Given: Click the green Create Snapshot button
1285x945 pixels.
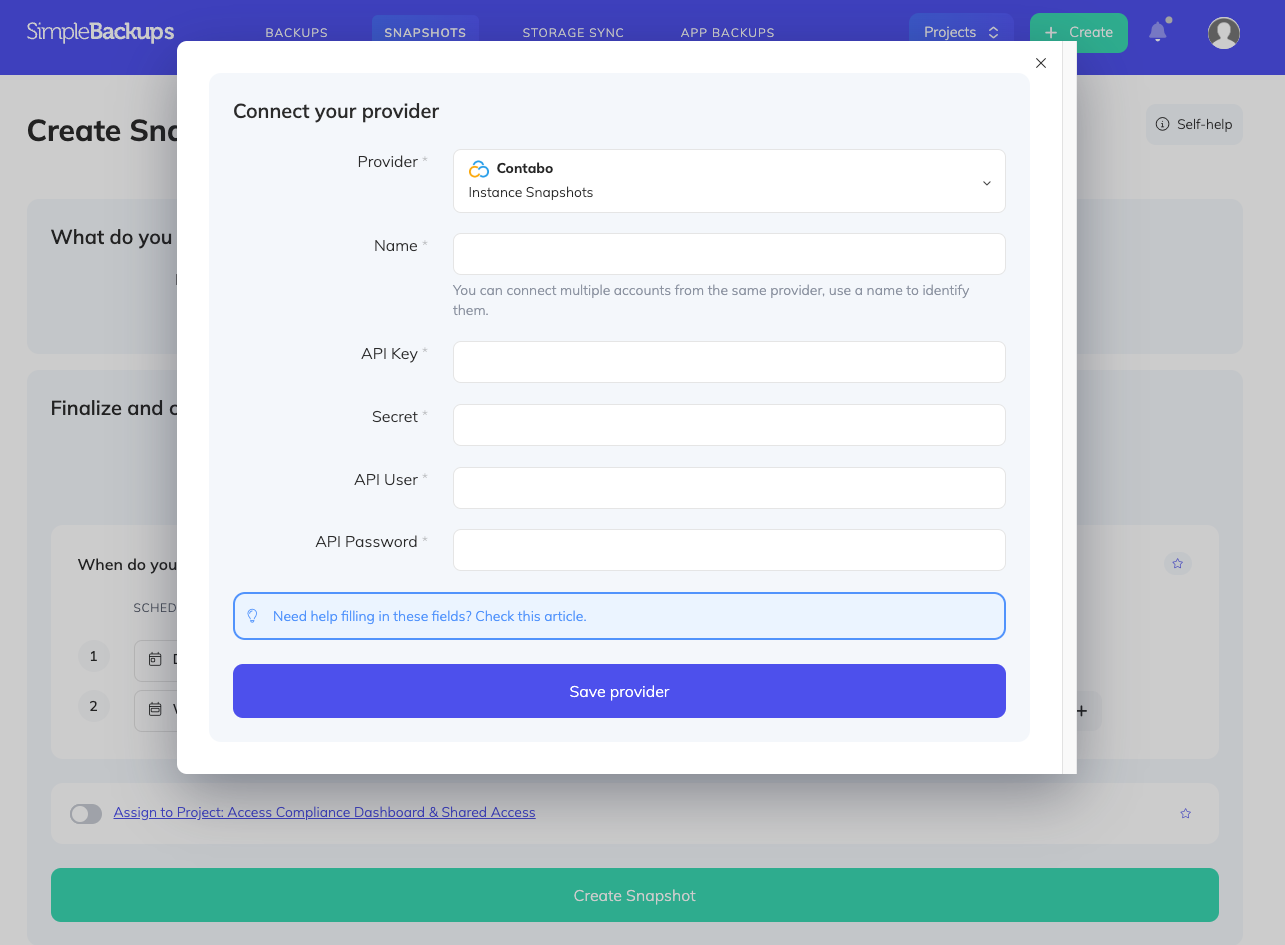Looking at the screenshot, I should tap(634, 895).
